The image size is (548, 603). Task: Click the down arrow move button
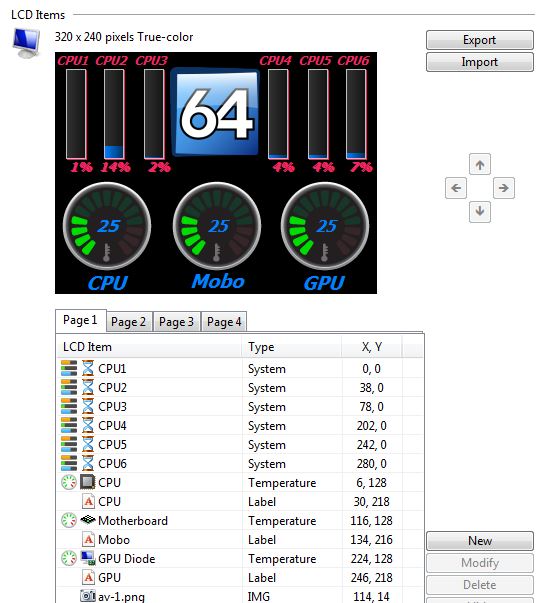coord(480,212)
